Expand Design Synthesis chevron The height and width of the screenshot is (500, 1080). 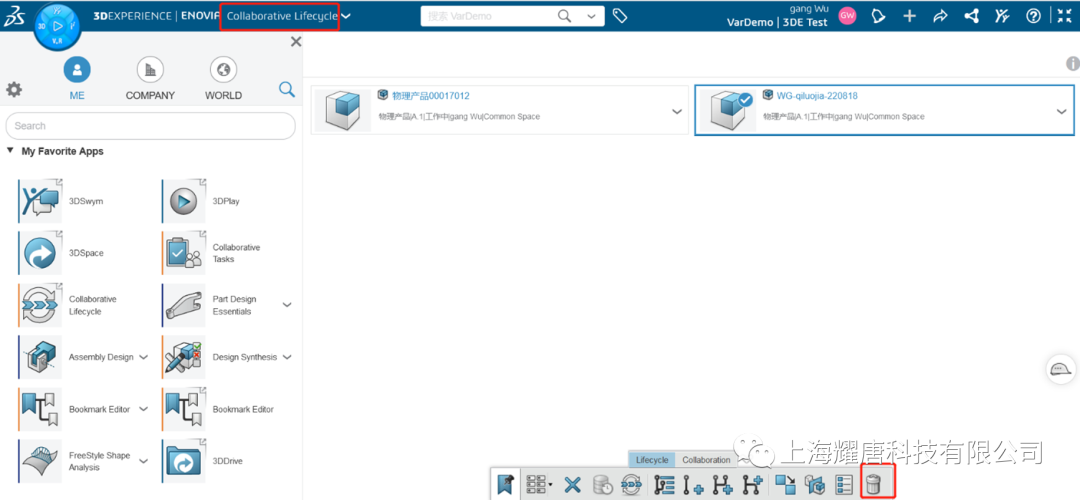pos(287,357)
